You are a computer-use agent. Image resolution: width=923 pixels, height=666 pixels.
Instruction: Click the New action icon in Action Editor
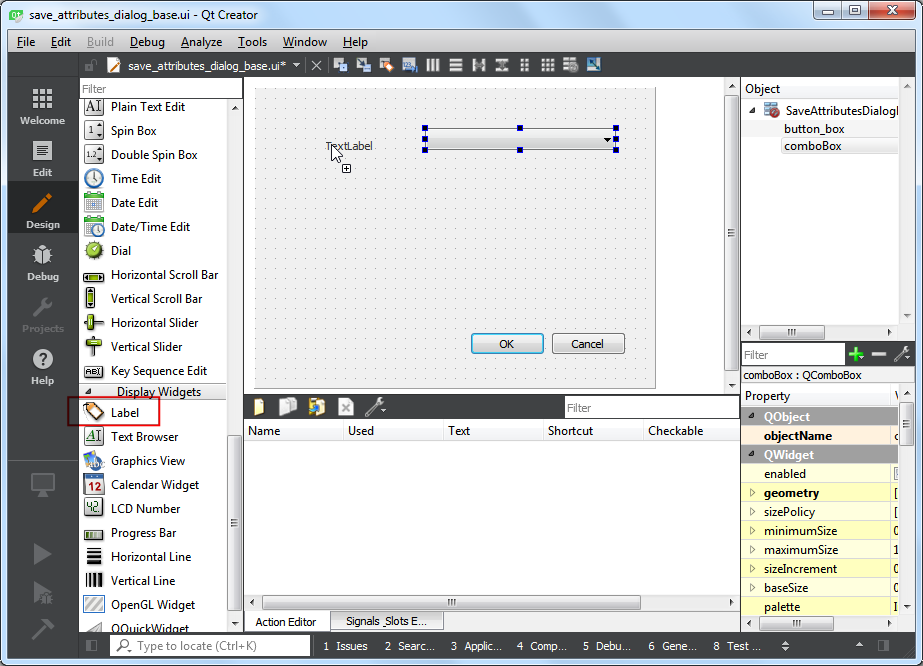(x=259, y=407)
